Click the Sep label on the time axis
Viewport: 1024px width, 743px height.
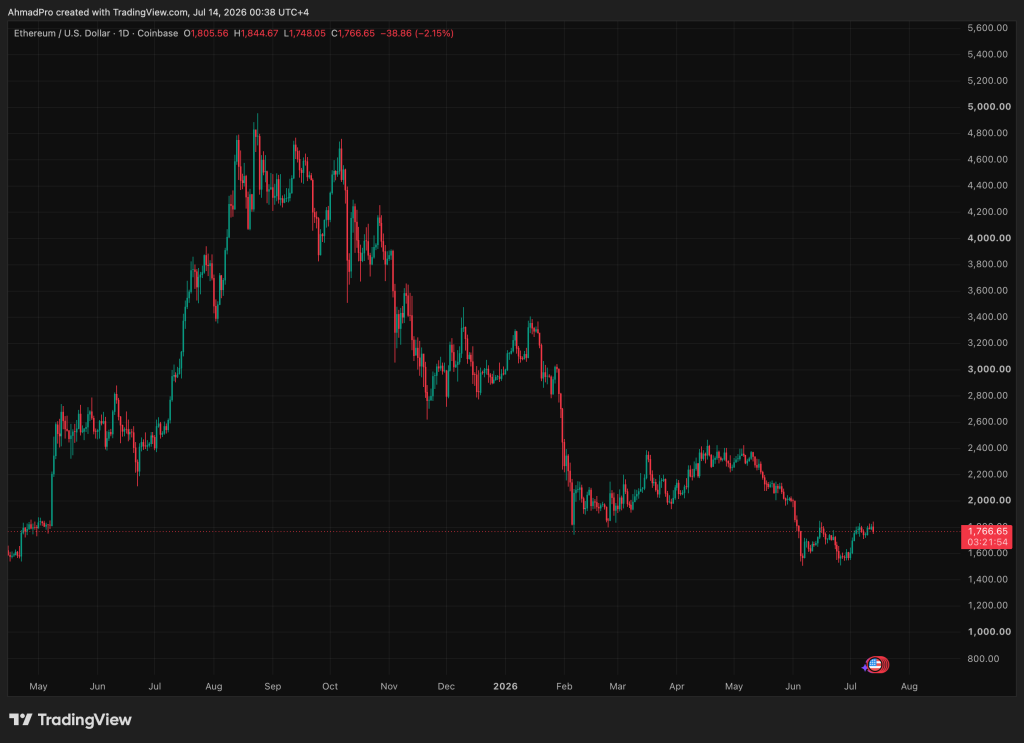272,686
